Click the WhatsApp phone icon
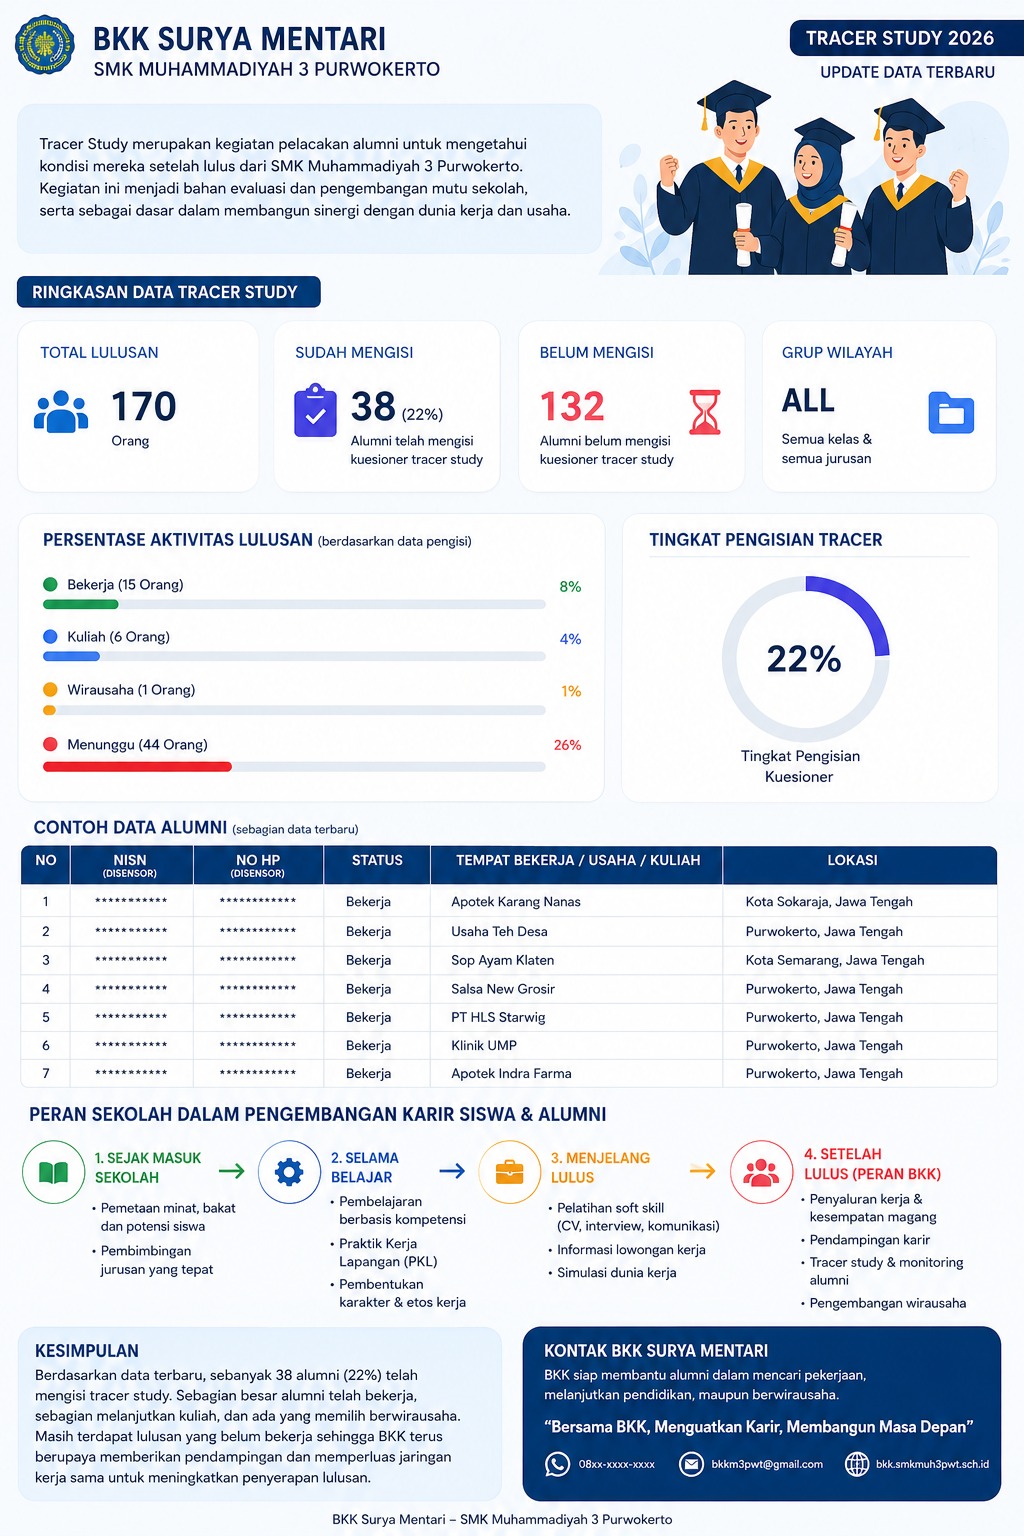The image size is (1024, 1536). click(x=557, y=1464)
